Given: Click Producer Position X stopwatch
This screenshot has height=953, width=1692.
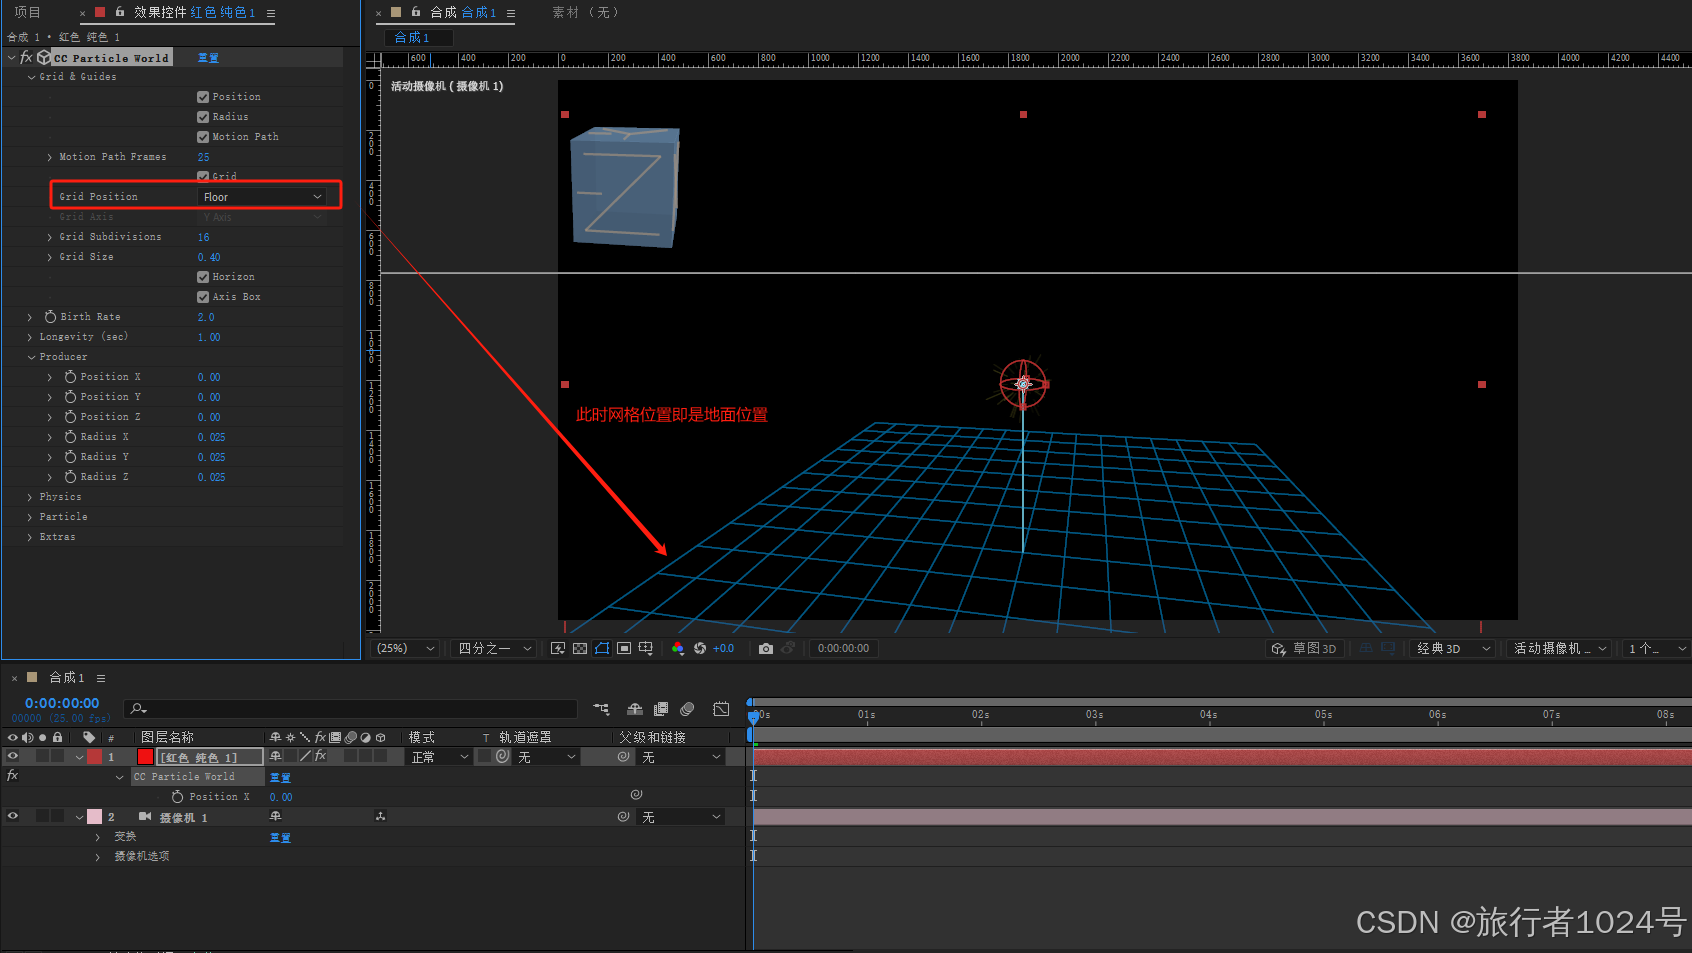Looking at the screenshot, I should click(70, 377).
